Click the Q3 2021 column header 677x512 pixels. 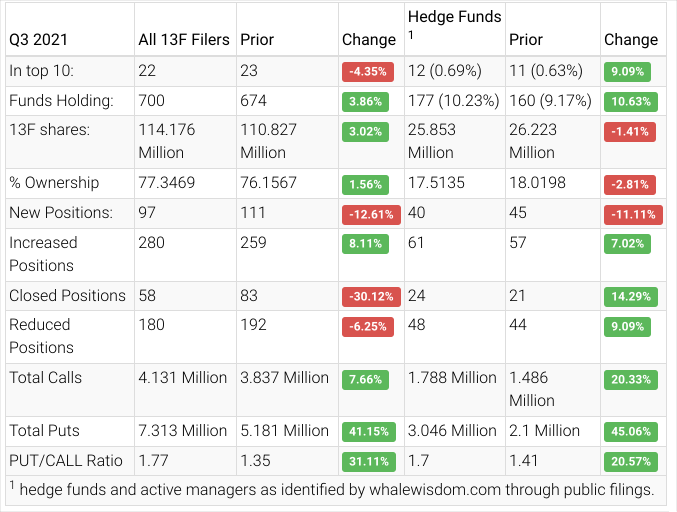tap(41, 40)
